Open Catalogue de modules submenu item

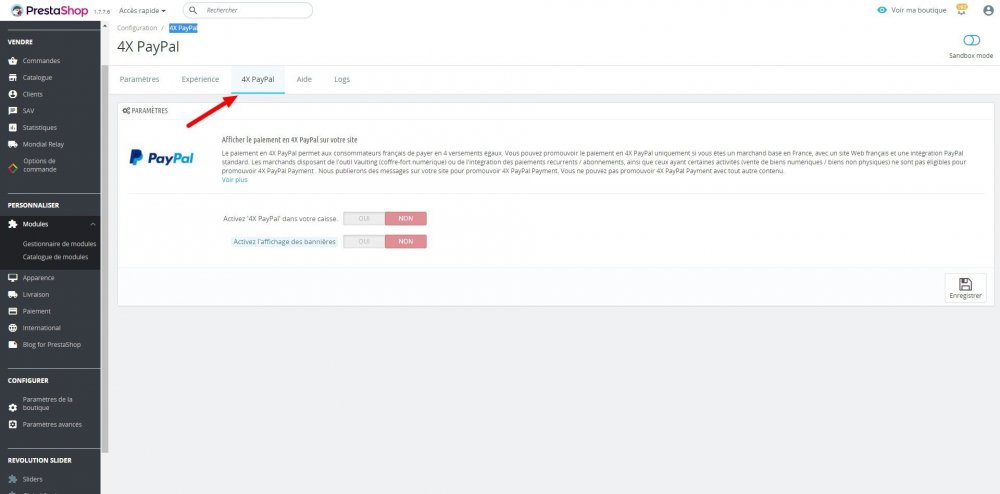click(55, 258)
